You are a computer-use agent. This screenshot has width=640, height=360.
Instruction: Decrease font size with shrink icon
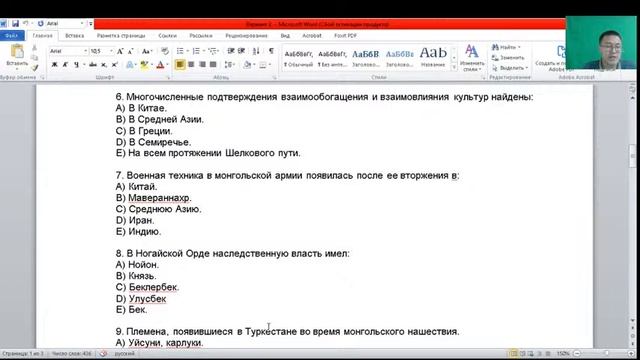130,51
